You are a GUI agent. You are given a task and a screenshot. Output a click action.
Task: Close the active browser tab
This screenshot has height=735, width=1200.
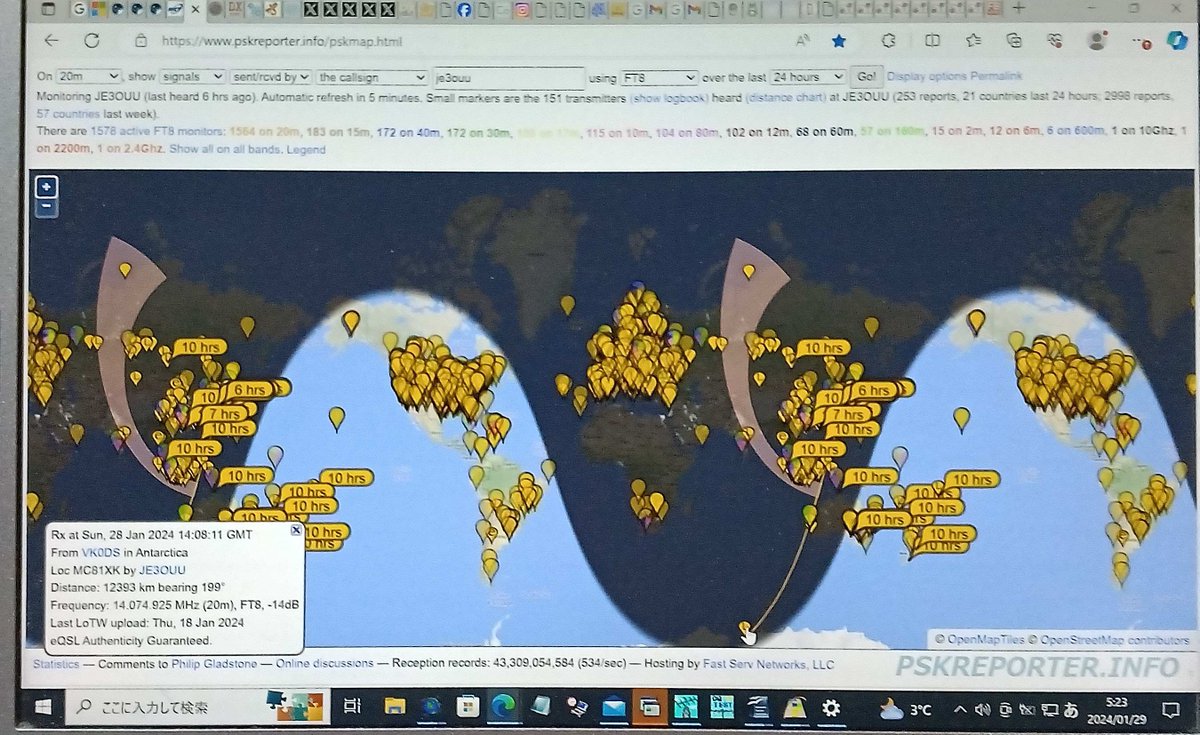[194, 10]
